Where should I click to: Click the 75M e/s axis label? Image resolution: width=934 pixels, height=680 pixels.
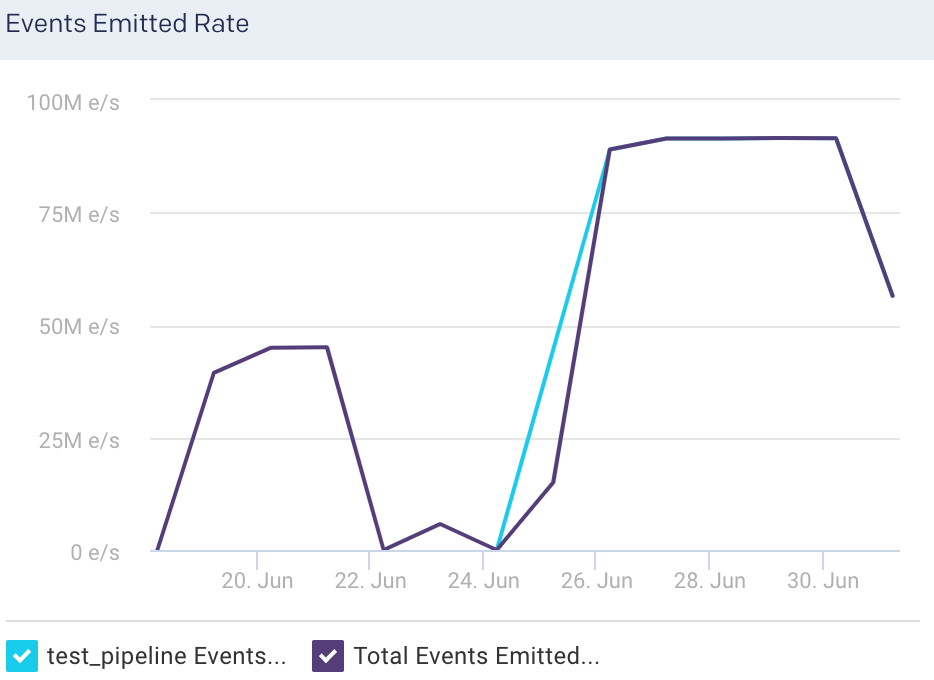click(79, 214)
